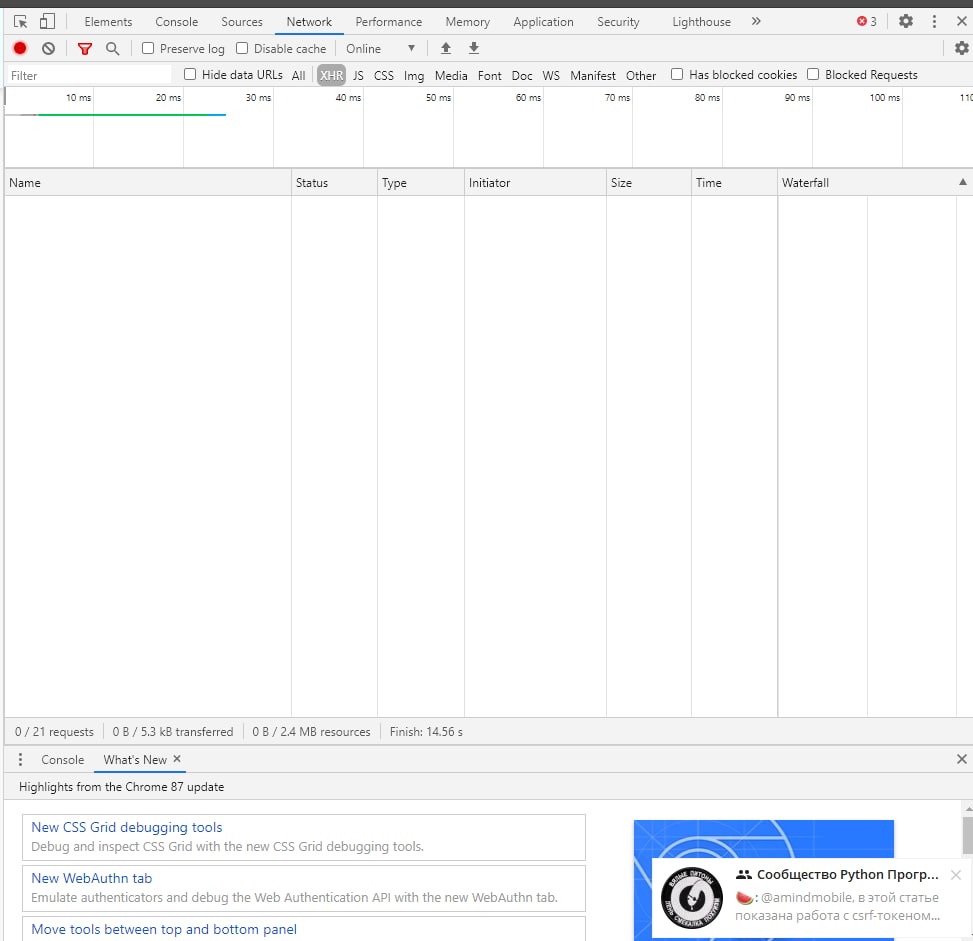The width and height of the screenshot is (973, 941).
Task: Tick the Hide data URLs checkbox
Action: [190, 74]
